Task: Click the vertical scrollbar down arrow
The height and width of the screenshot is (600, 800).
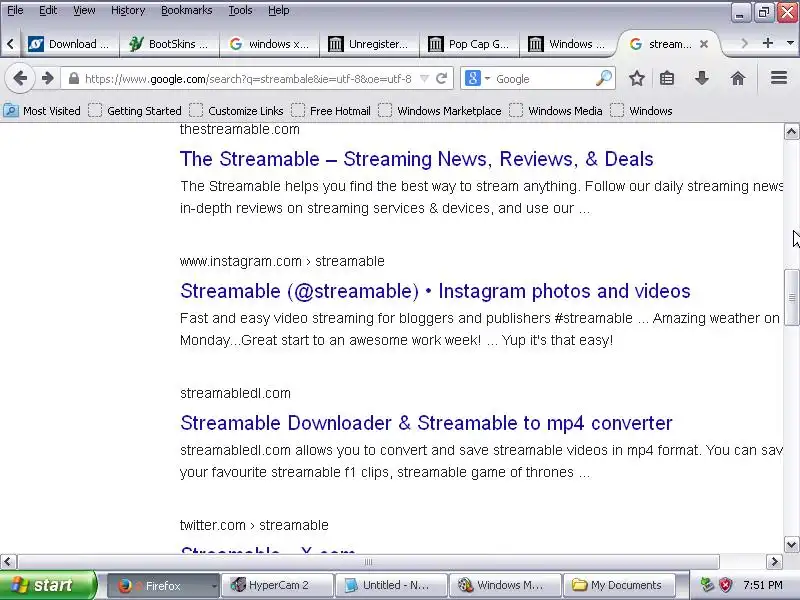Action: coord(791,544)
